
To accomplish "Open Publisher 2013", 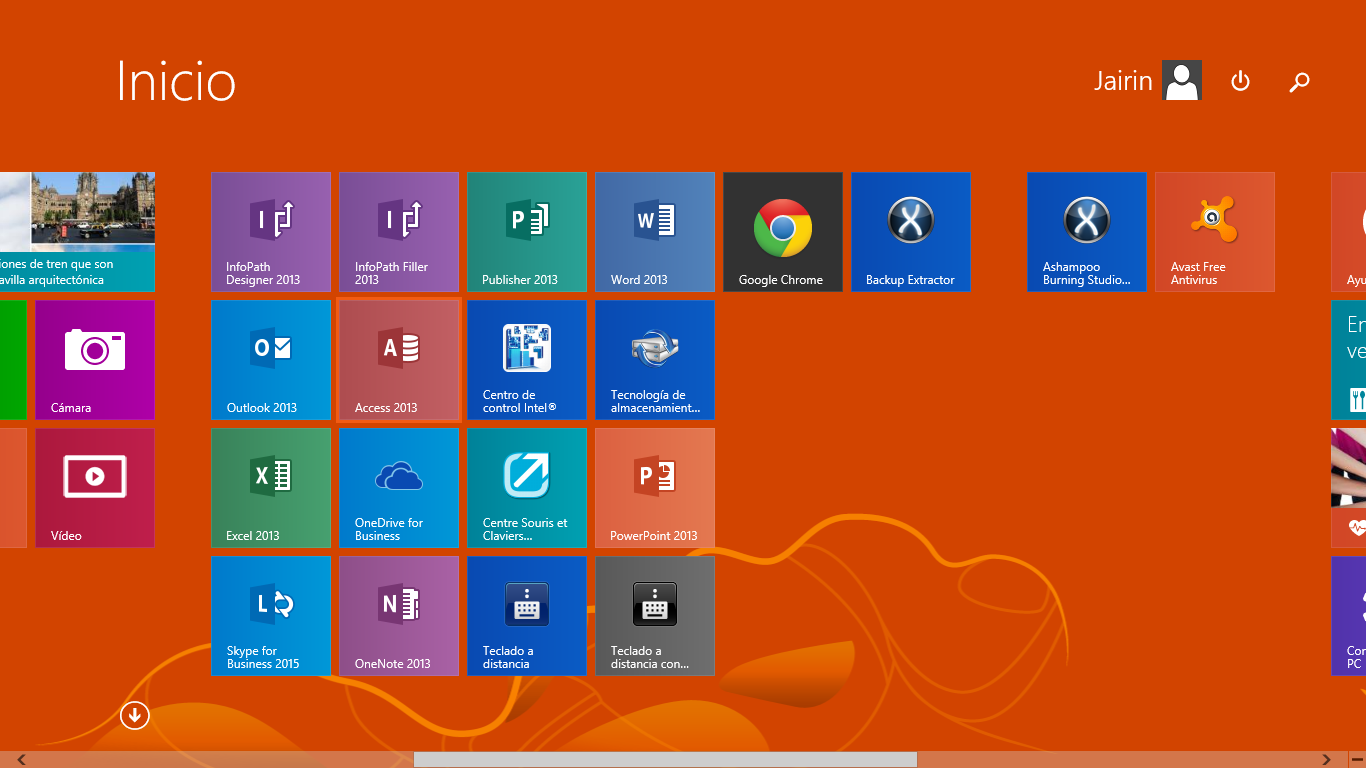I will click(x=527, y=231).
